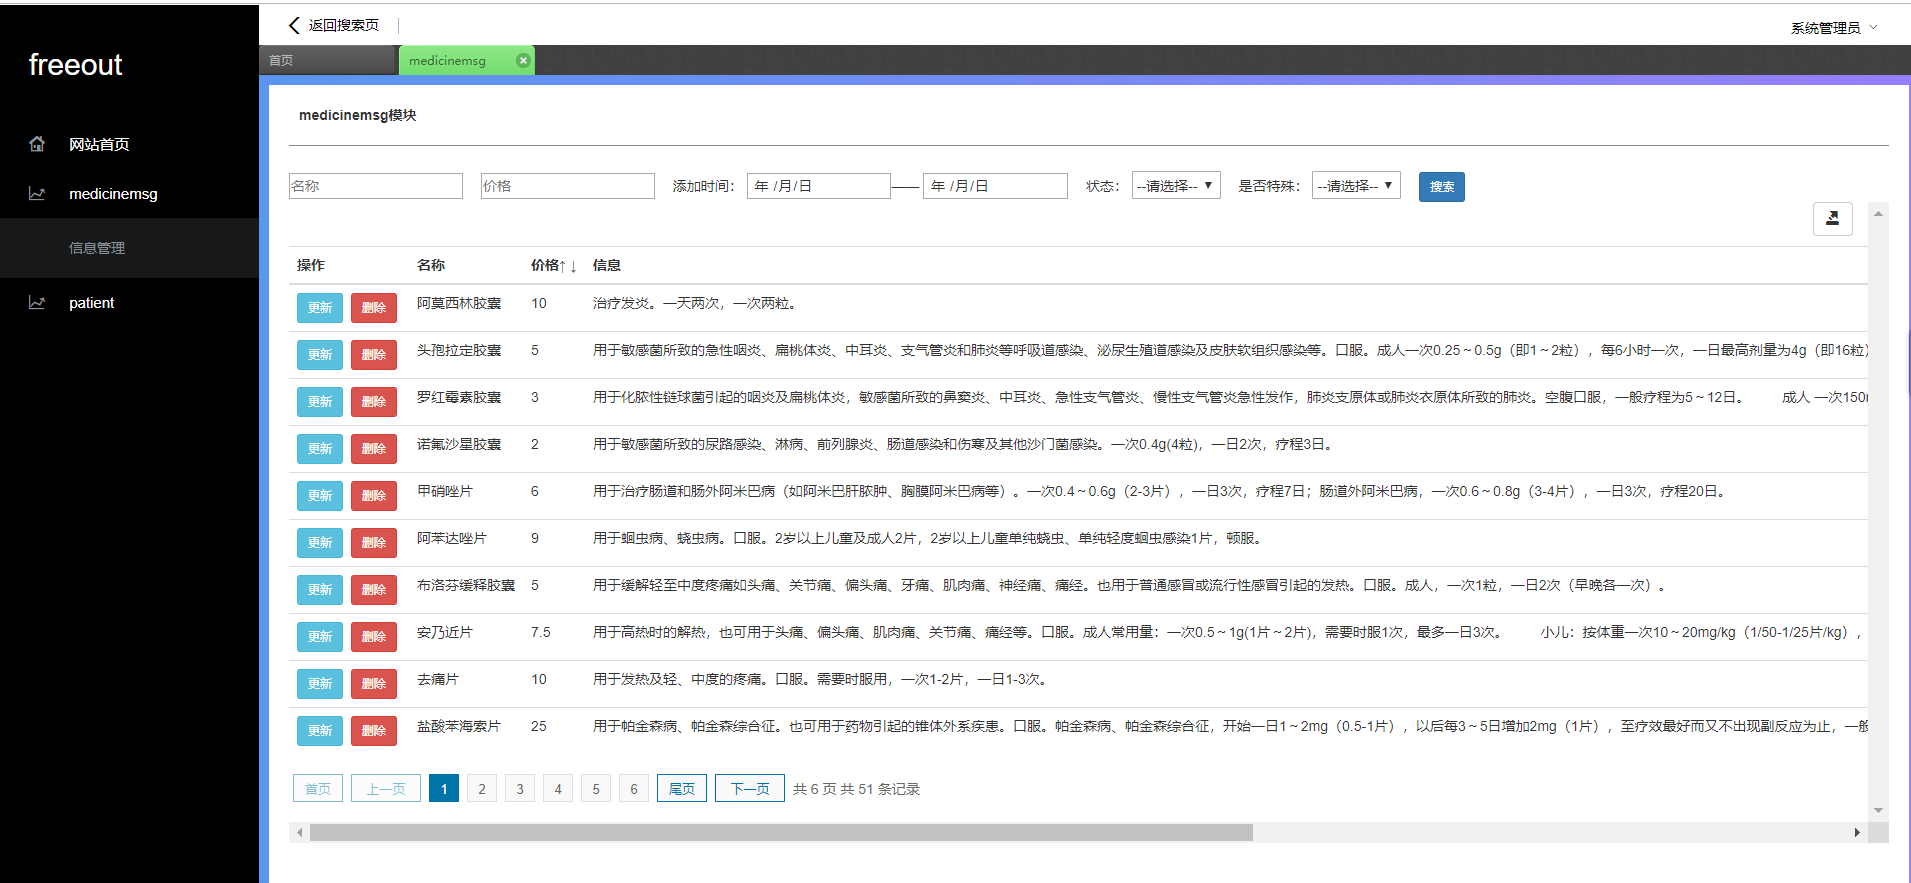
Task: Click 更新 for 诺氟沙星胶囊
Action: click(x=320, y=449)
